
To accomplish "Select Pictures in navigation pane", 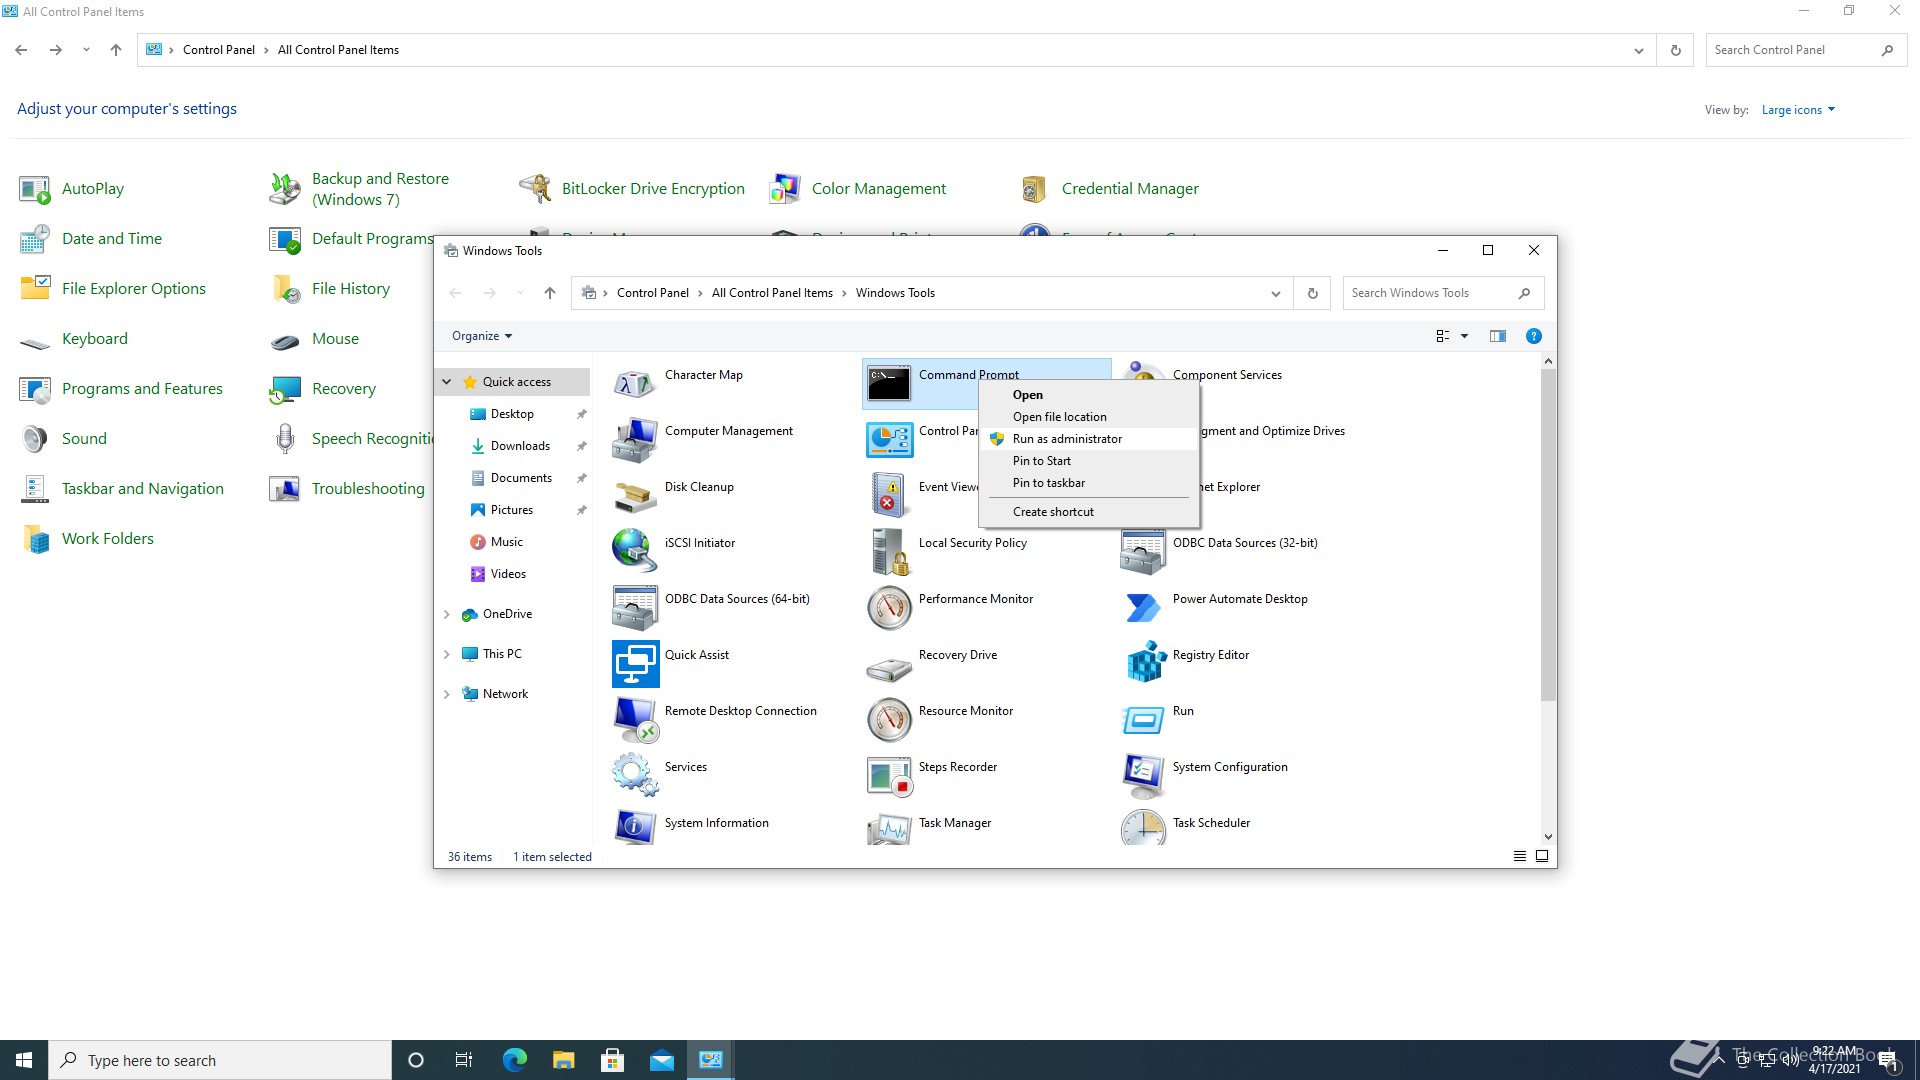I will tap(511, 510).
